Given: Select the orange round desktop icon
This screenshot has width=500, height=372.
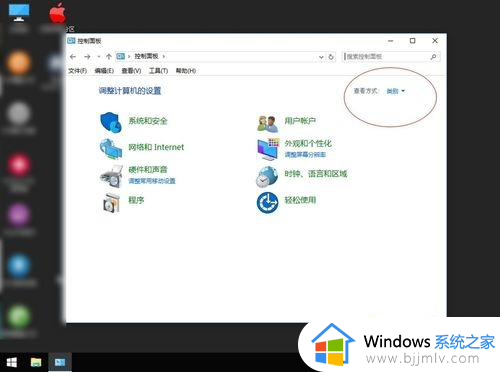Looking at the screenshot, I should click(19, 62).
